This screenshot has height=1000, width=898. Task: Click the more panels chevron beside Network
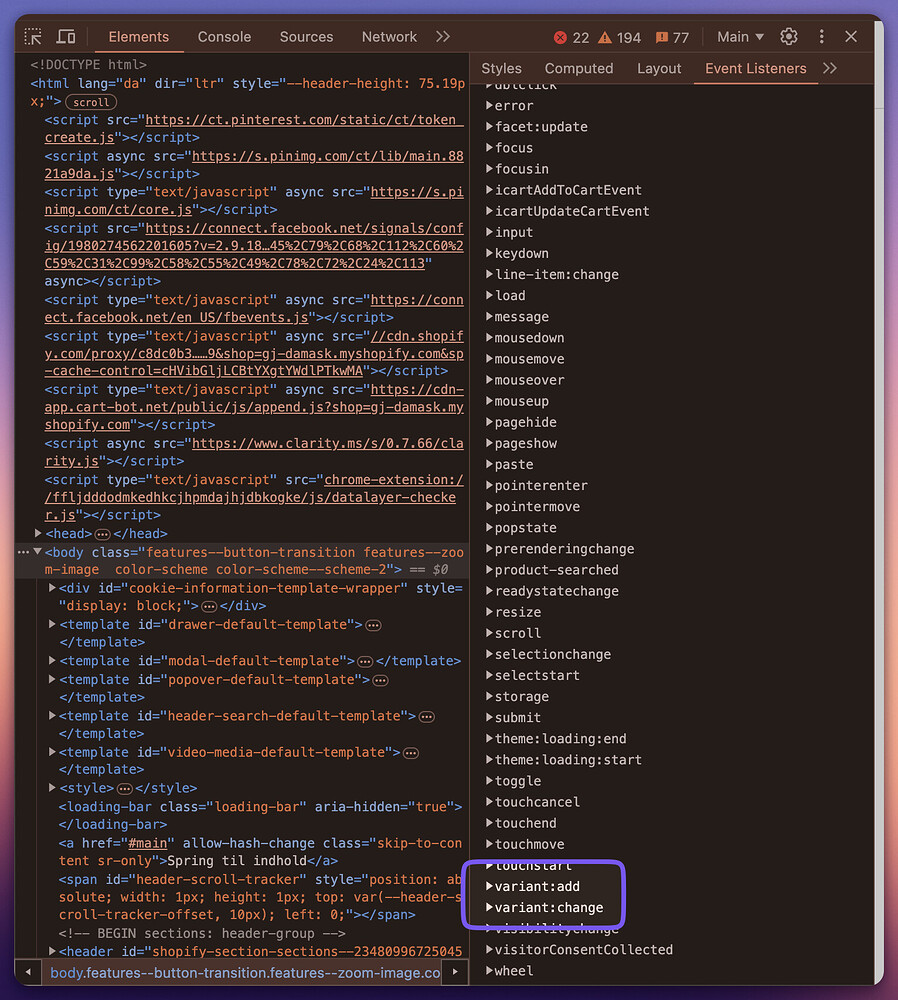(x=443, y=36)
